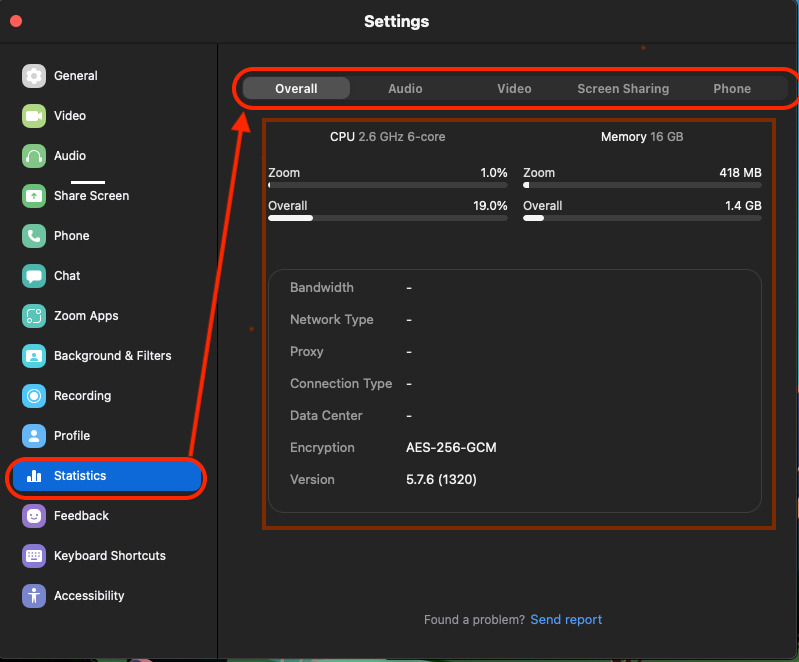799x662 pixels.
Task: Click the Recording icon
Action: pos(35,396)
